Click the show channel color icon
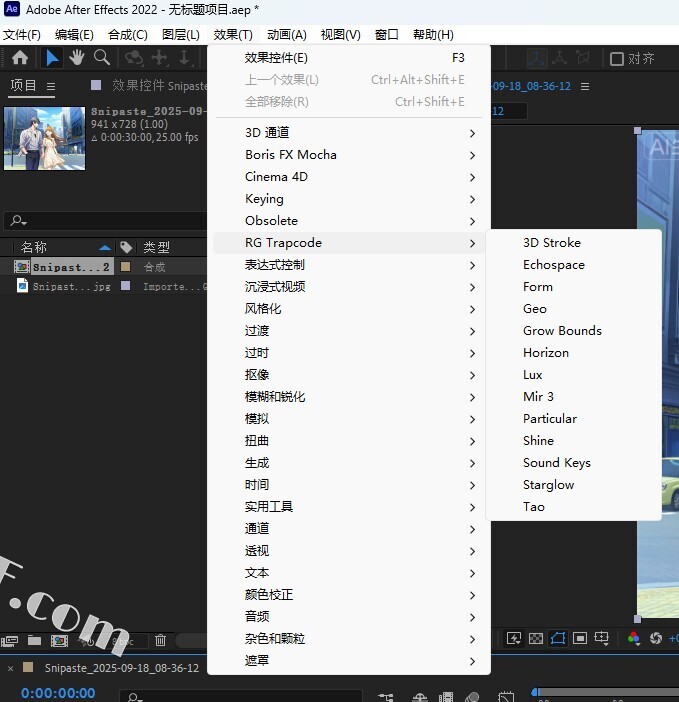 [634, 638]
